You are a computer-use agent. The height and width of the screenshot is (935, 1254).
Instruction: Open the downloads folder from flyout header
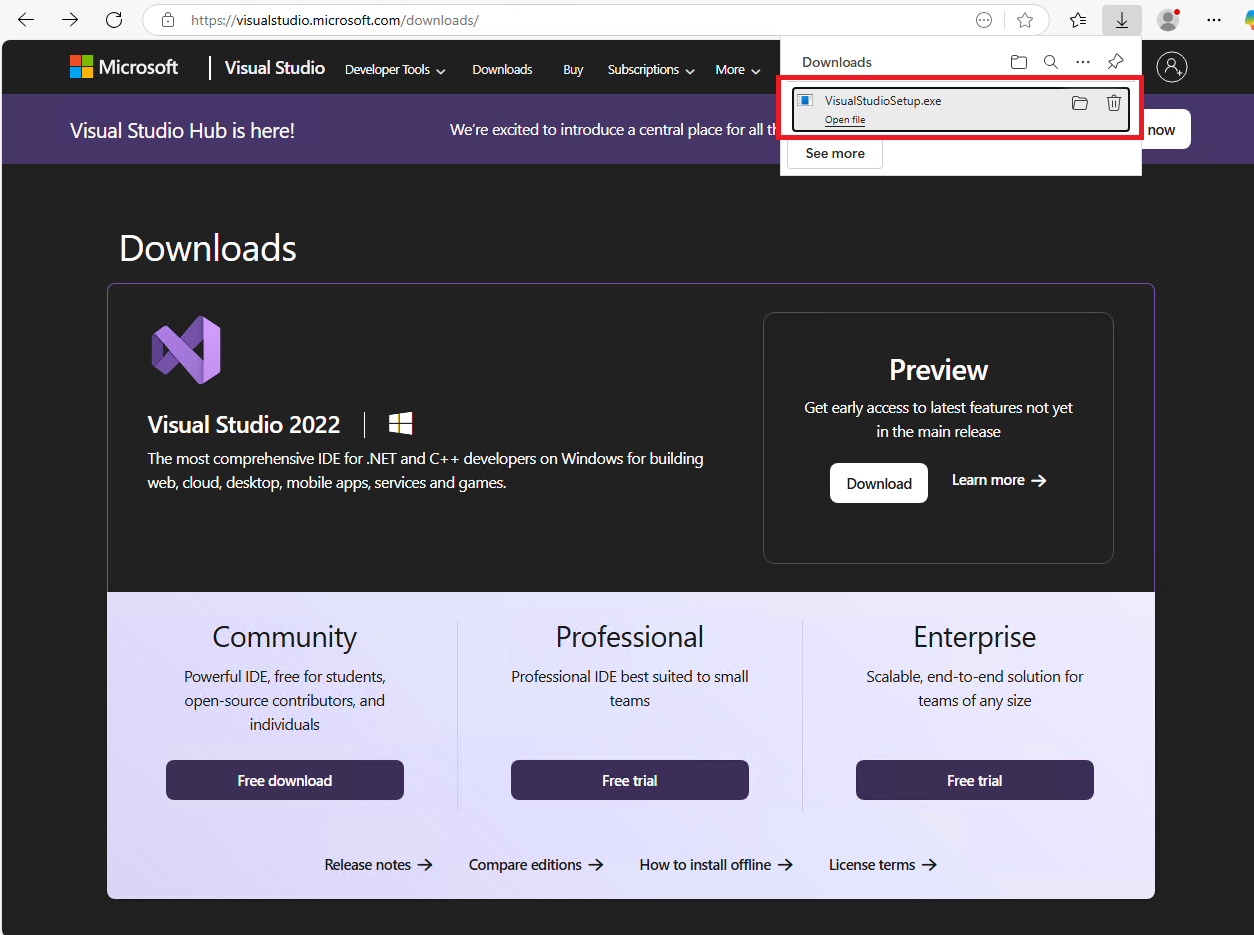tap(1019, 62)
